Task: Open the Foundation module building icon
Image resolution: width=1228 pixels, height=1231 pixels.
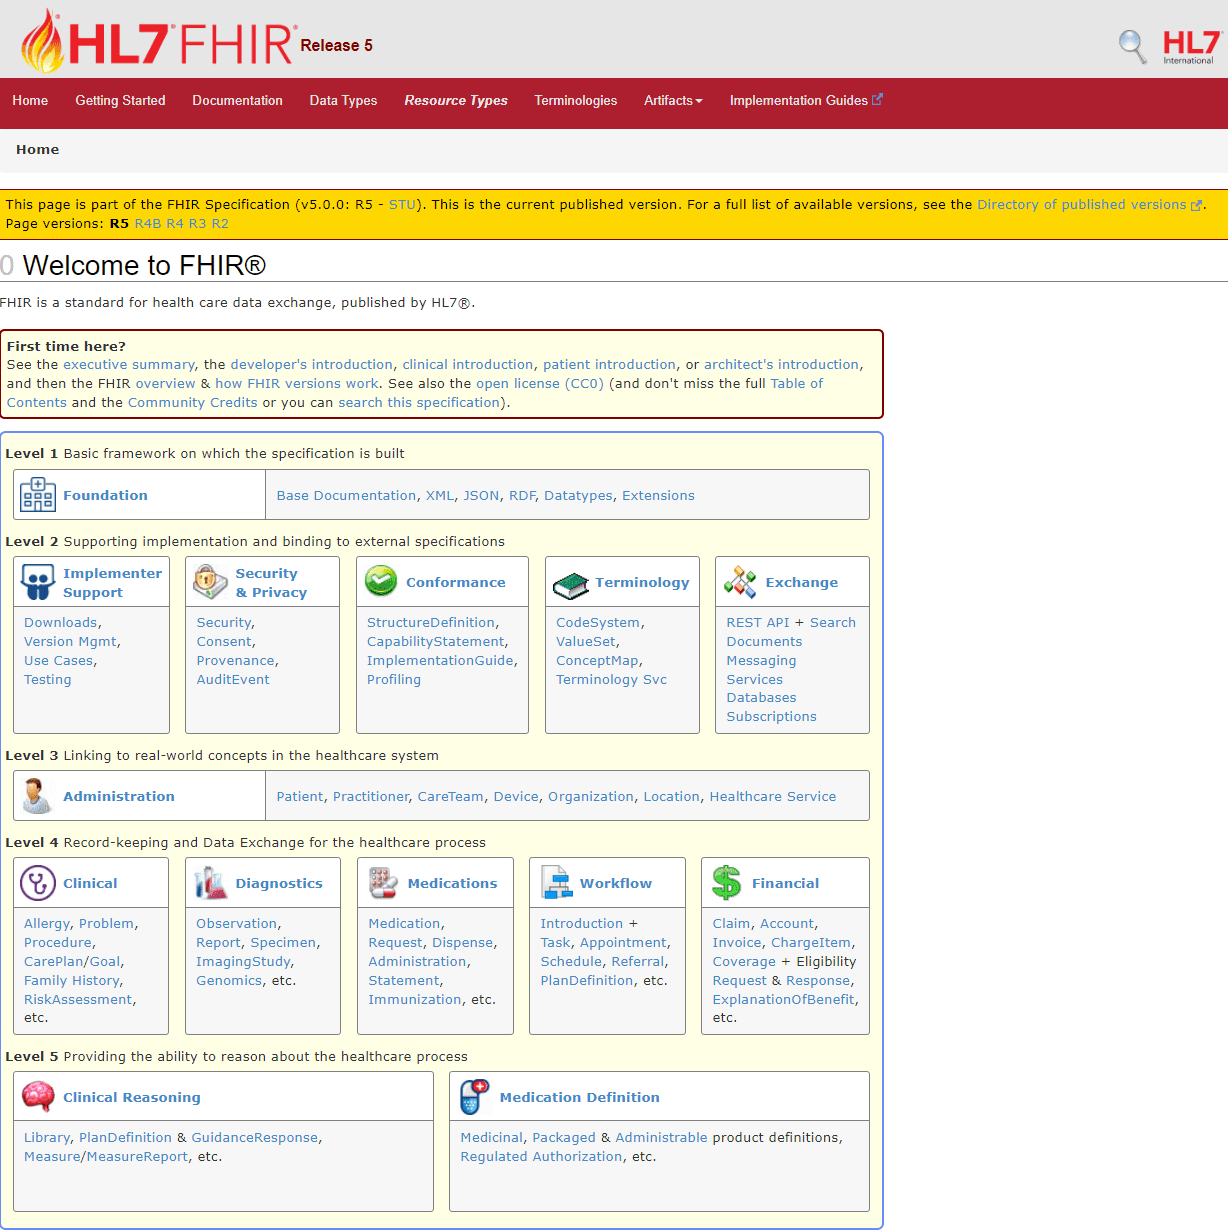Action: click(x=38, y=495)
